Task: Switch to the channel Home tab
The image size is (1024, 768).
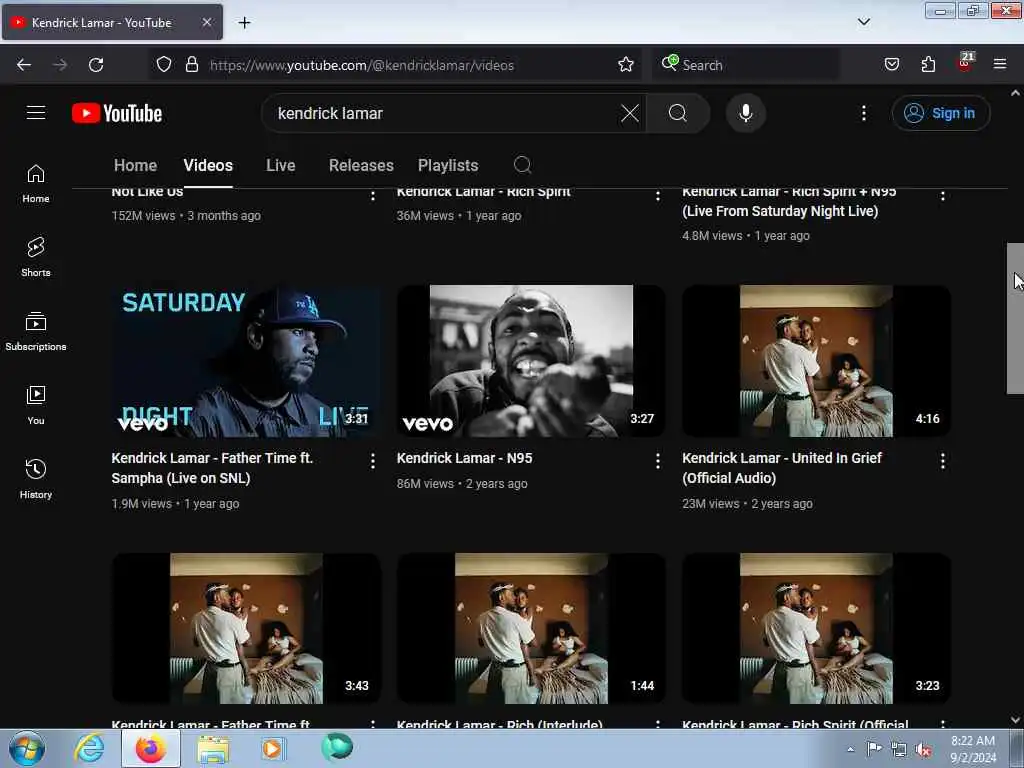Action: (x=135, y=165)
